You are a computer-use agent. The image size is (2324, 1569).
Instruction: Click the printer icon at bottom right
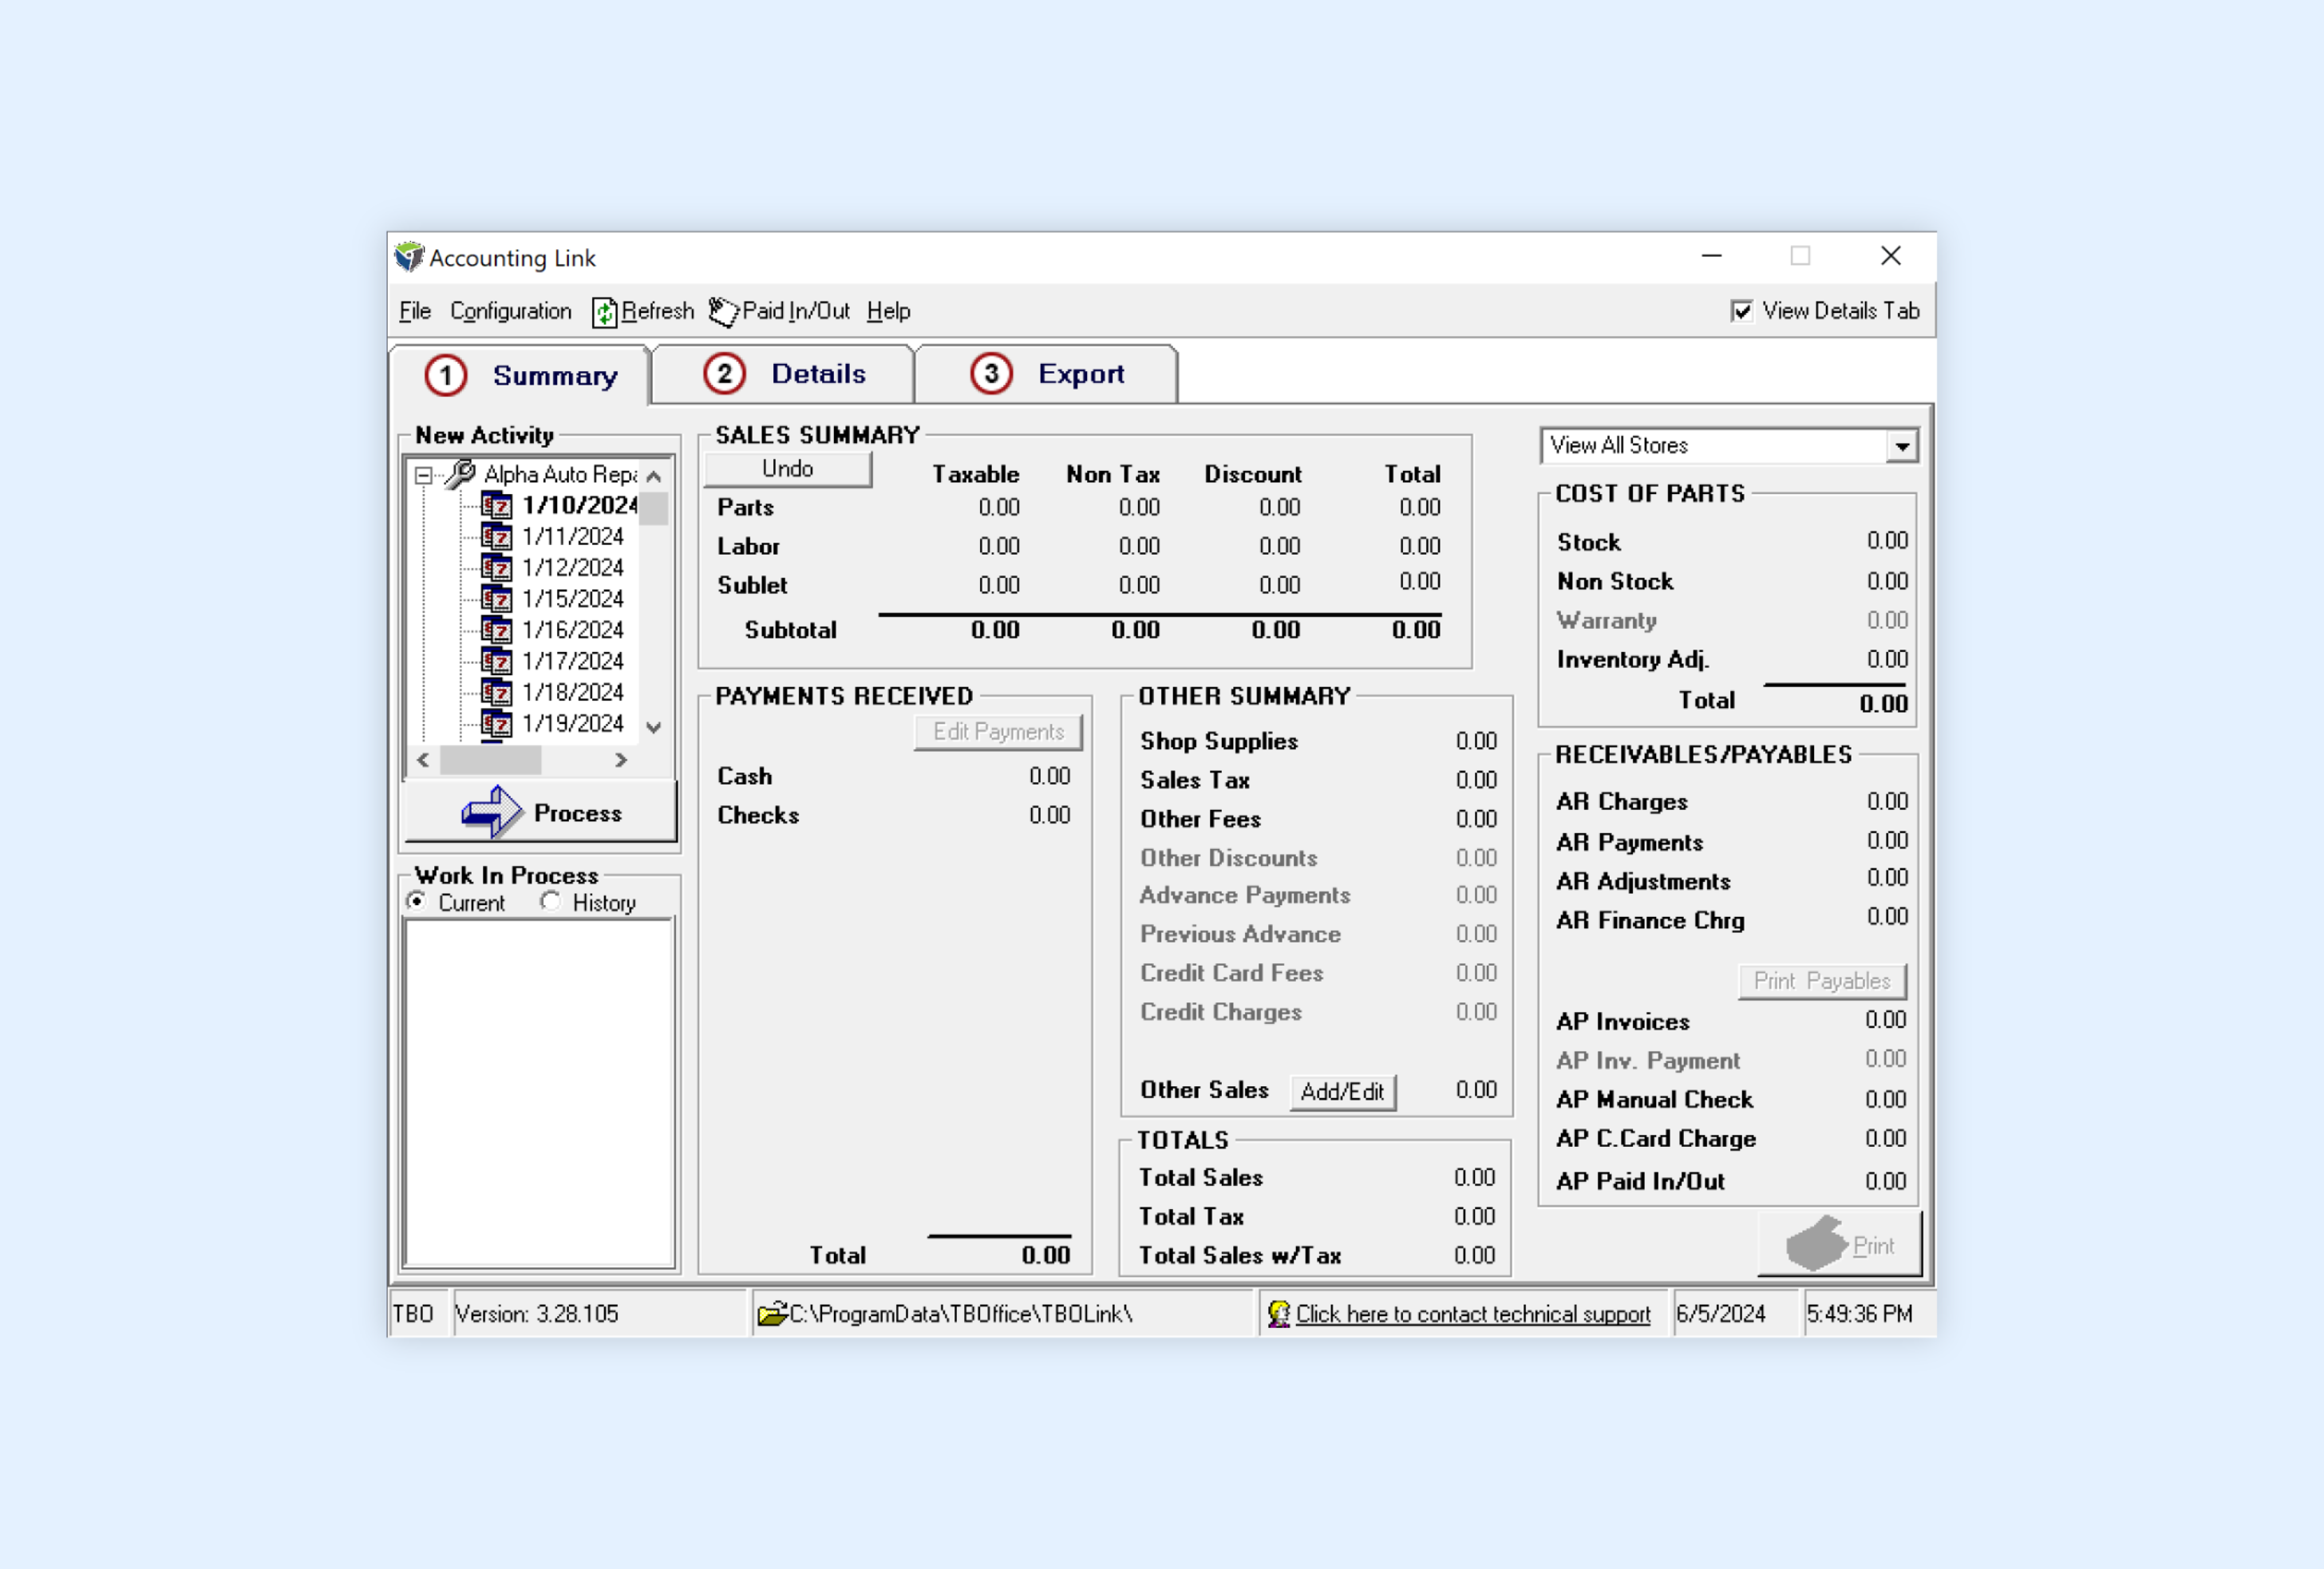pos(1815,1244)
